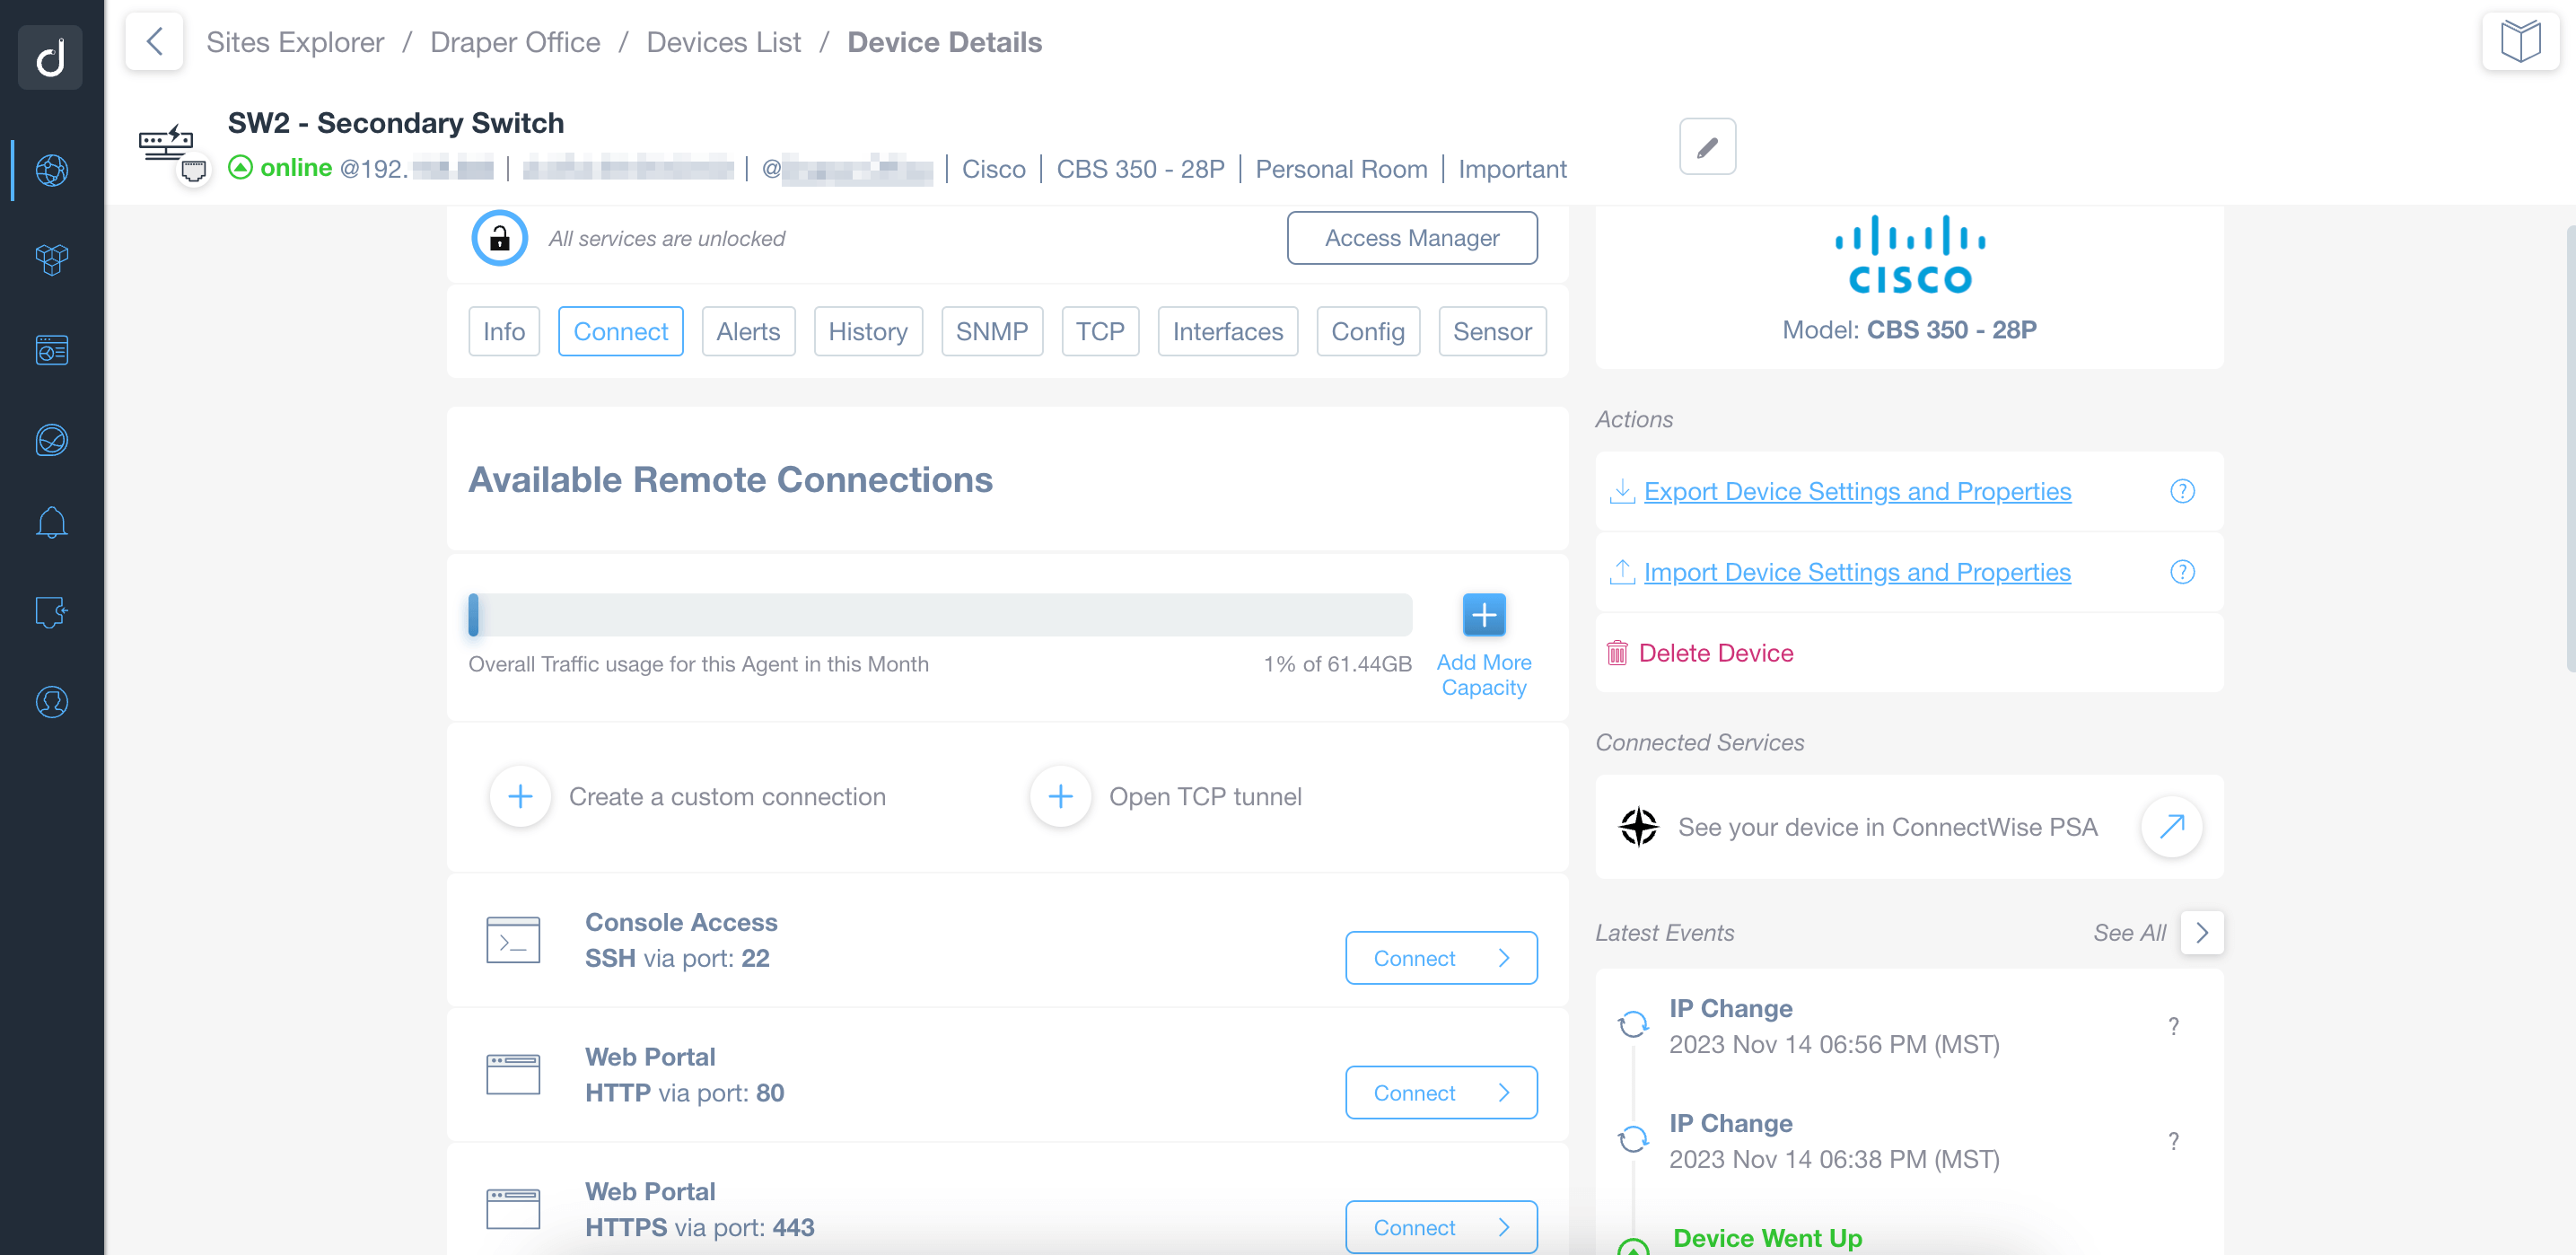This screenshot has width=2576, height=1255.
Task: Click the first IP Change refresh icon
Action: point(1633,1025)
